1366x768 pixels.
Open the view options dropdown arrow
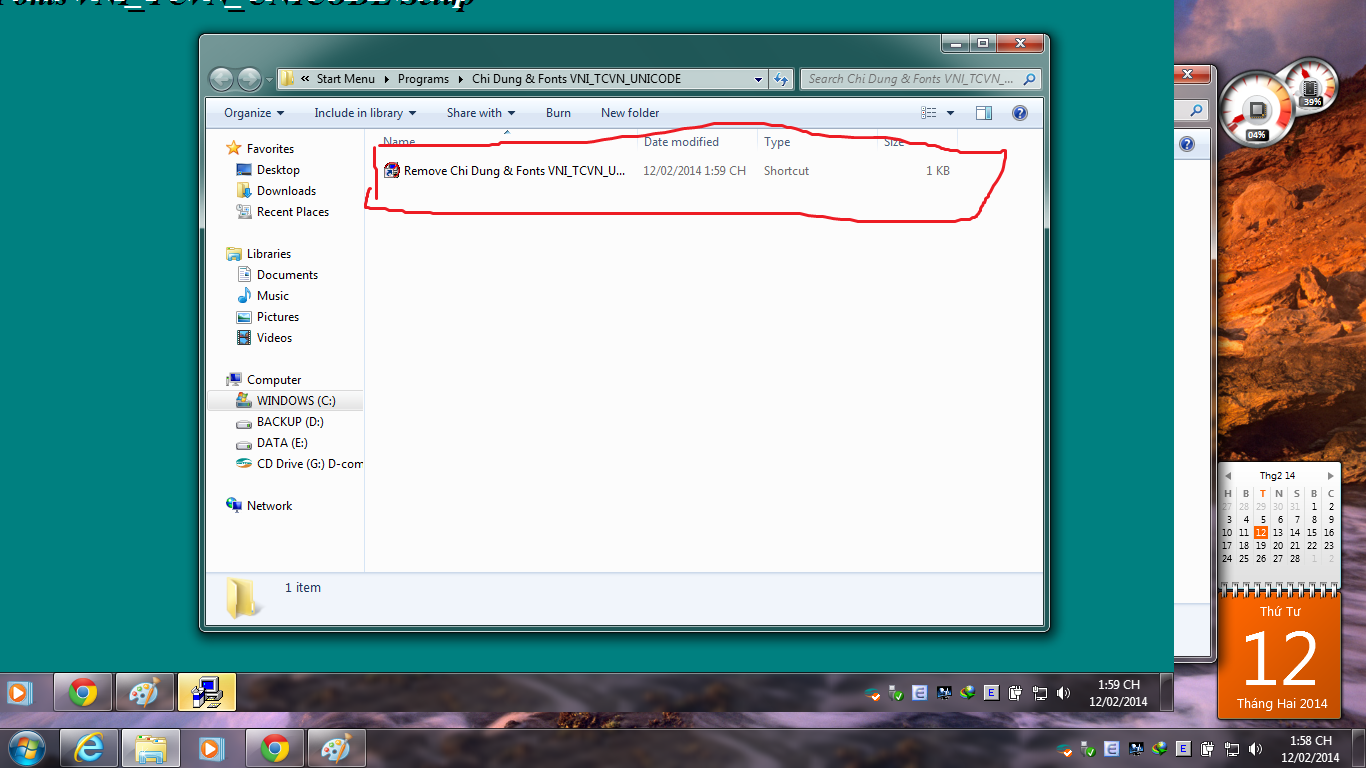pyautogui.click(x=950, y=113)
